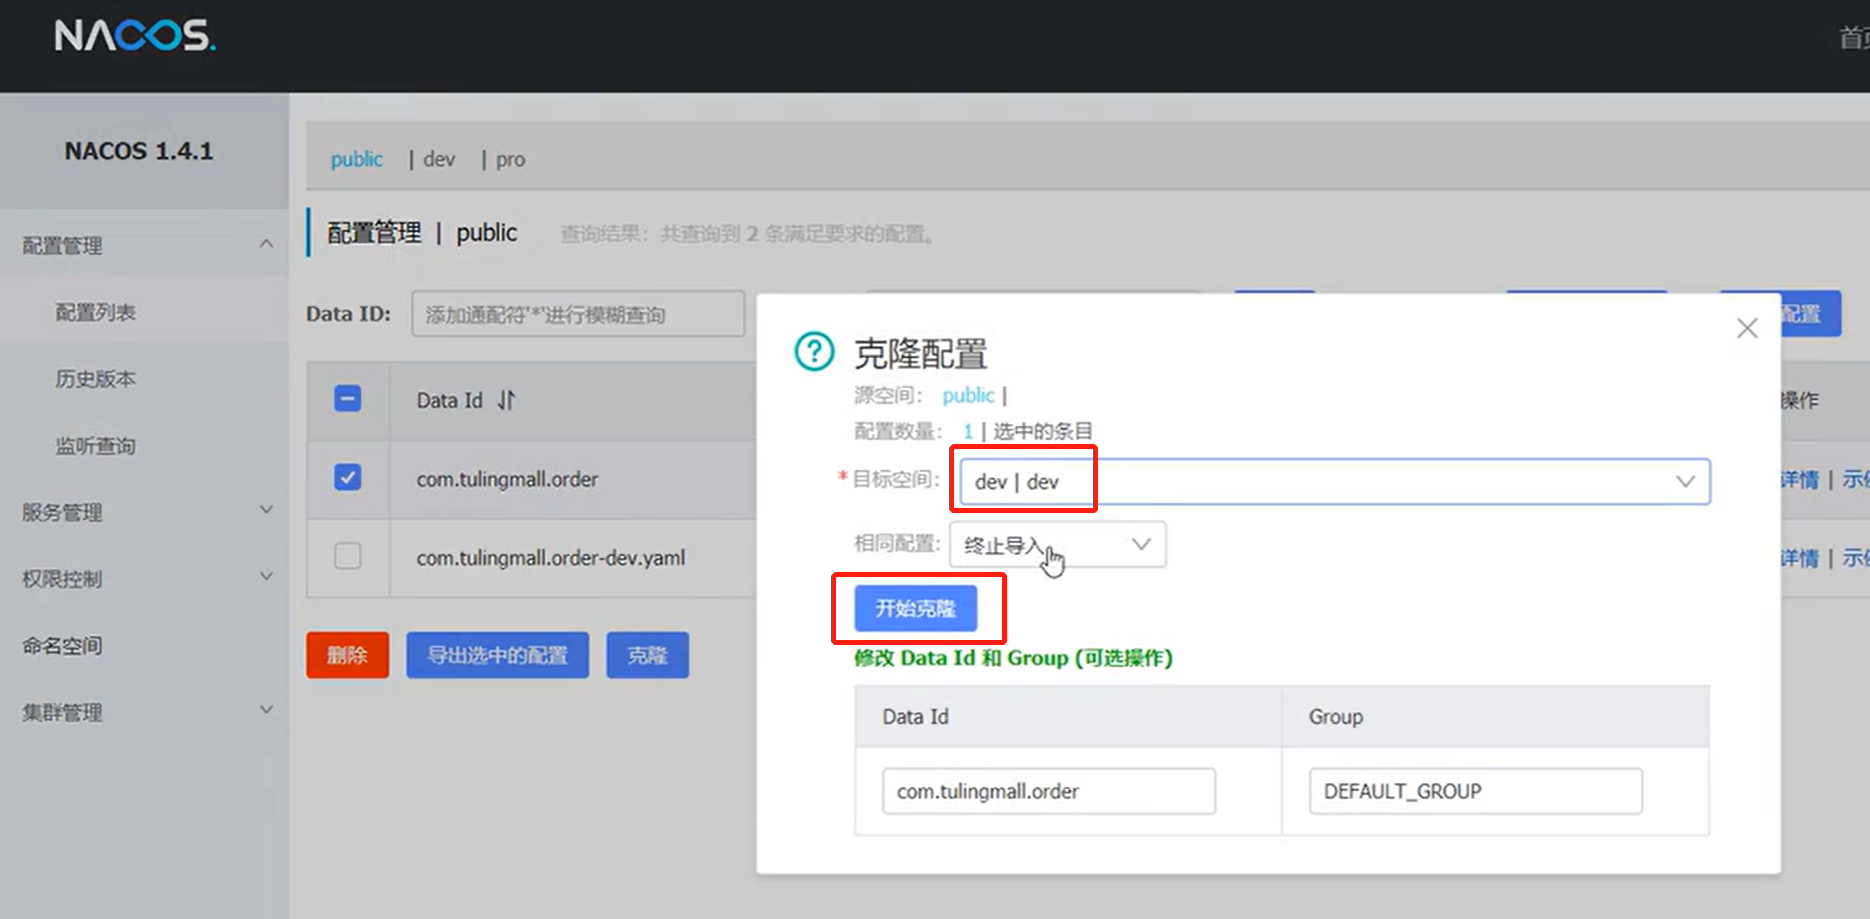Expand the 权限控制 sidebar section

pyautogui.click(x=266, y=577)
